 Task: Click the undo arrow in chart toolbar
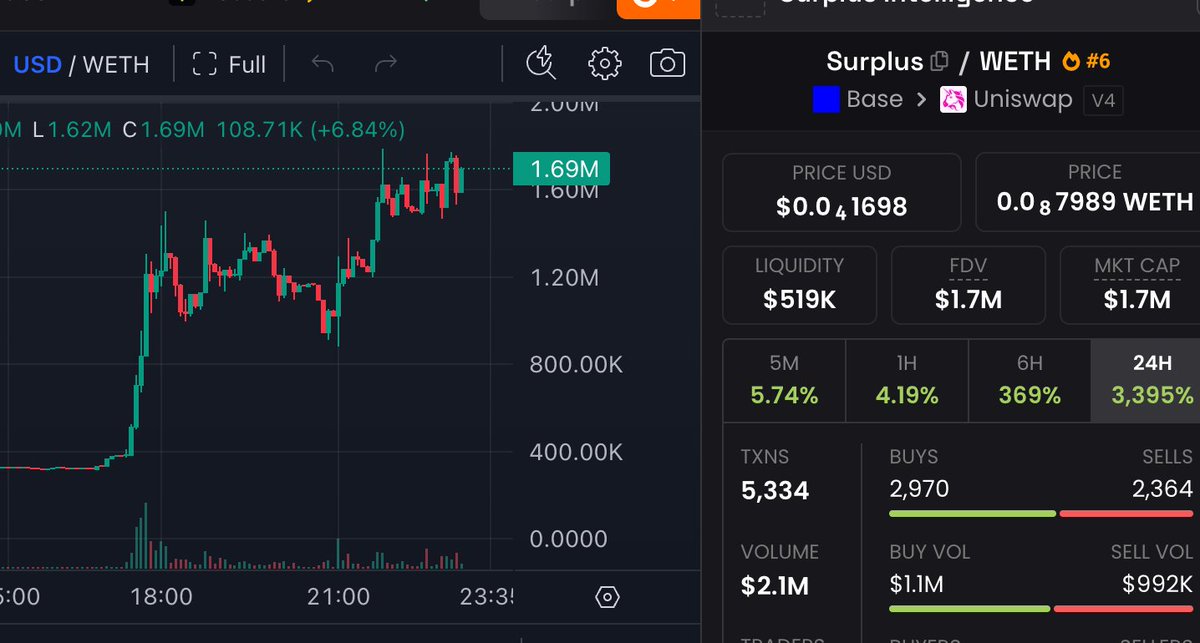pyautogui.click(x=323, y=65)
